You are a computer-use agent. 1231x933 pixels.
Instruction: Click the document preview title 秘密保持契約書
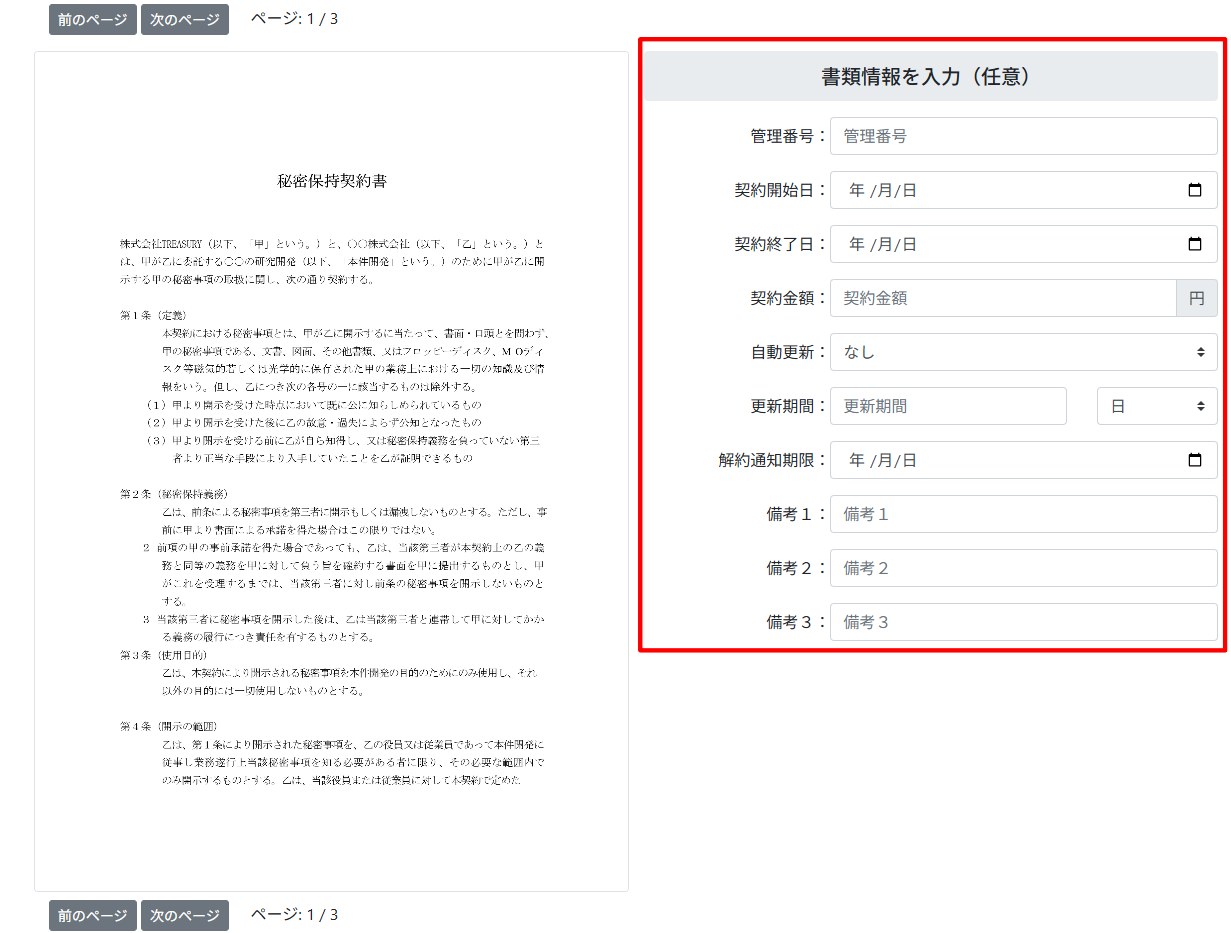(332, 181)
